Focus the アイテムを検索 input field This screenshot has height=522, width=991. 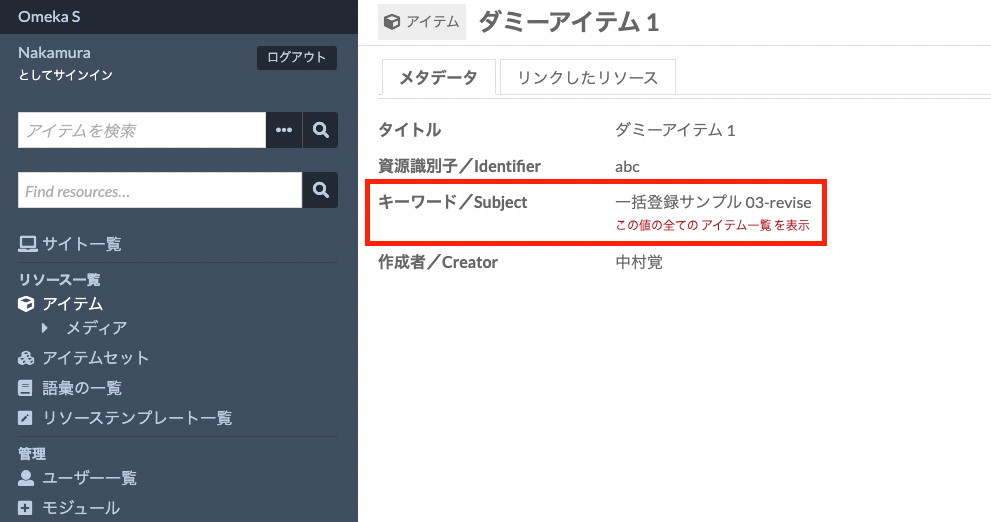point(142,130)
